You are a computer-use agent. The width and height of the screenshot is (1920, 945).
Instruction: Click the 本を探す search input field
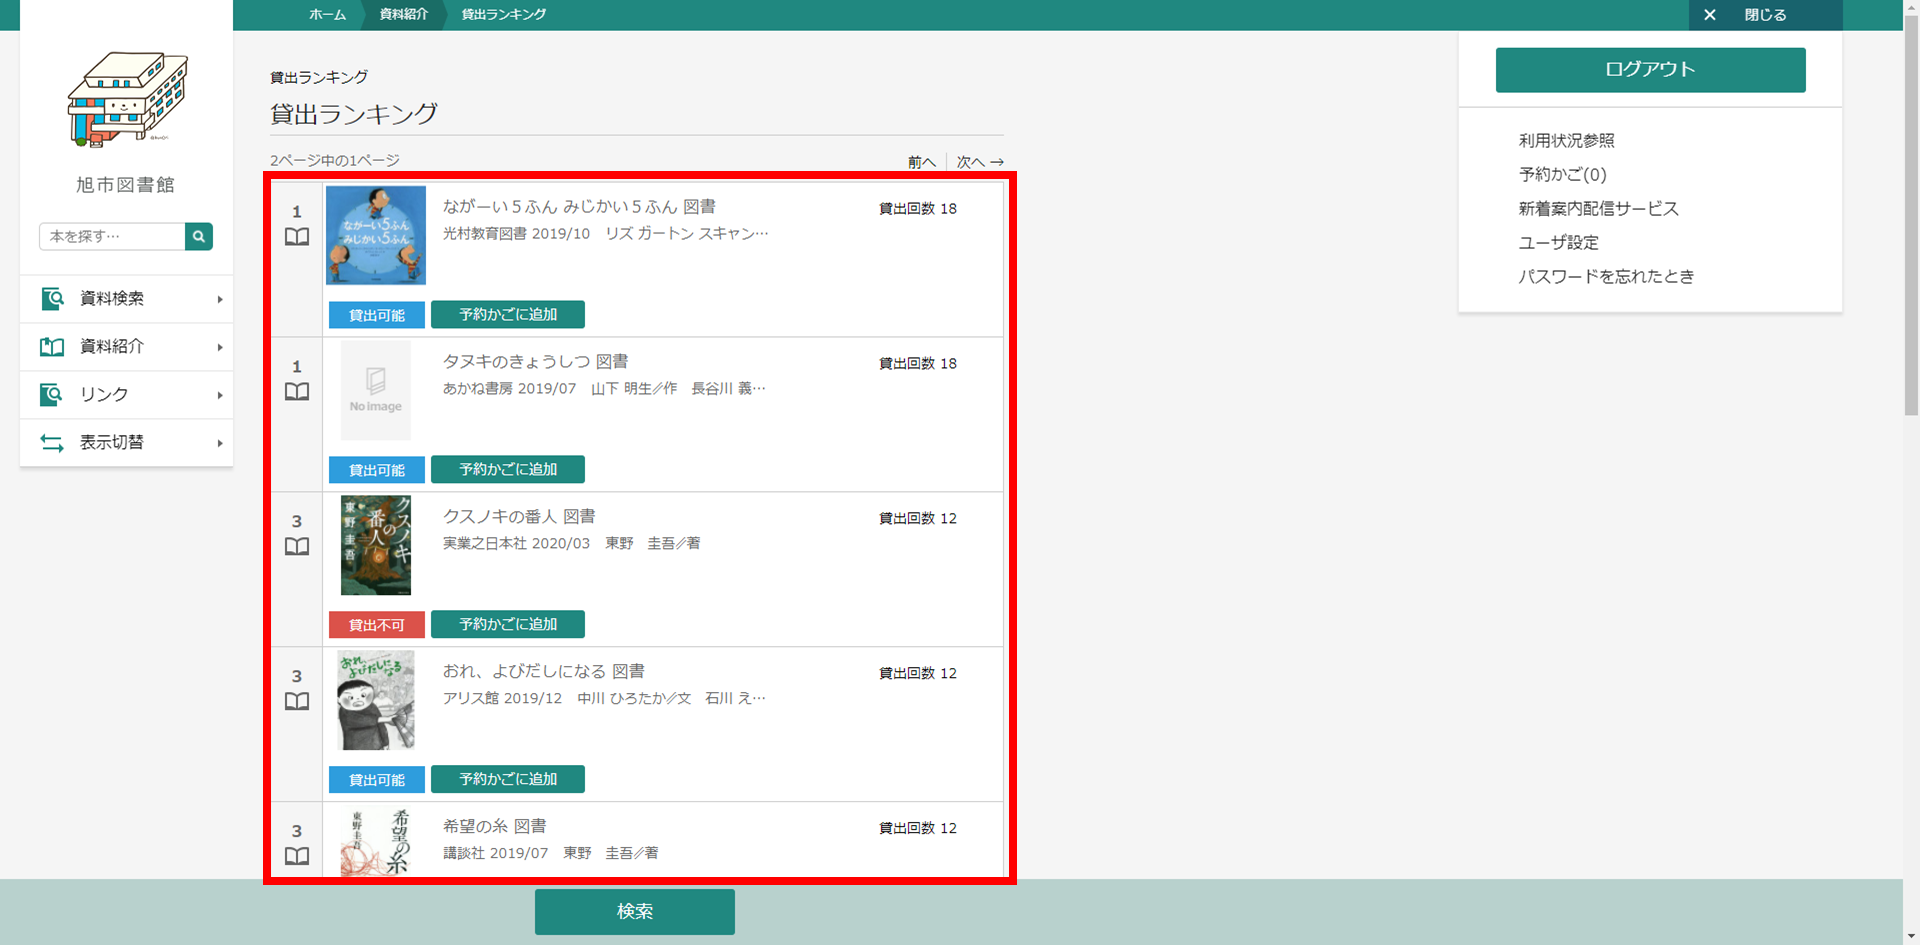pyautogui.click(x=112, y=236)
